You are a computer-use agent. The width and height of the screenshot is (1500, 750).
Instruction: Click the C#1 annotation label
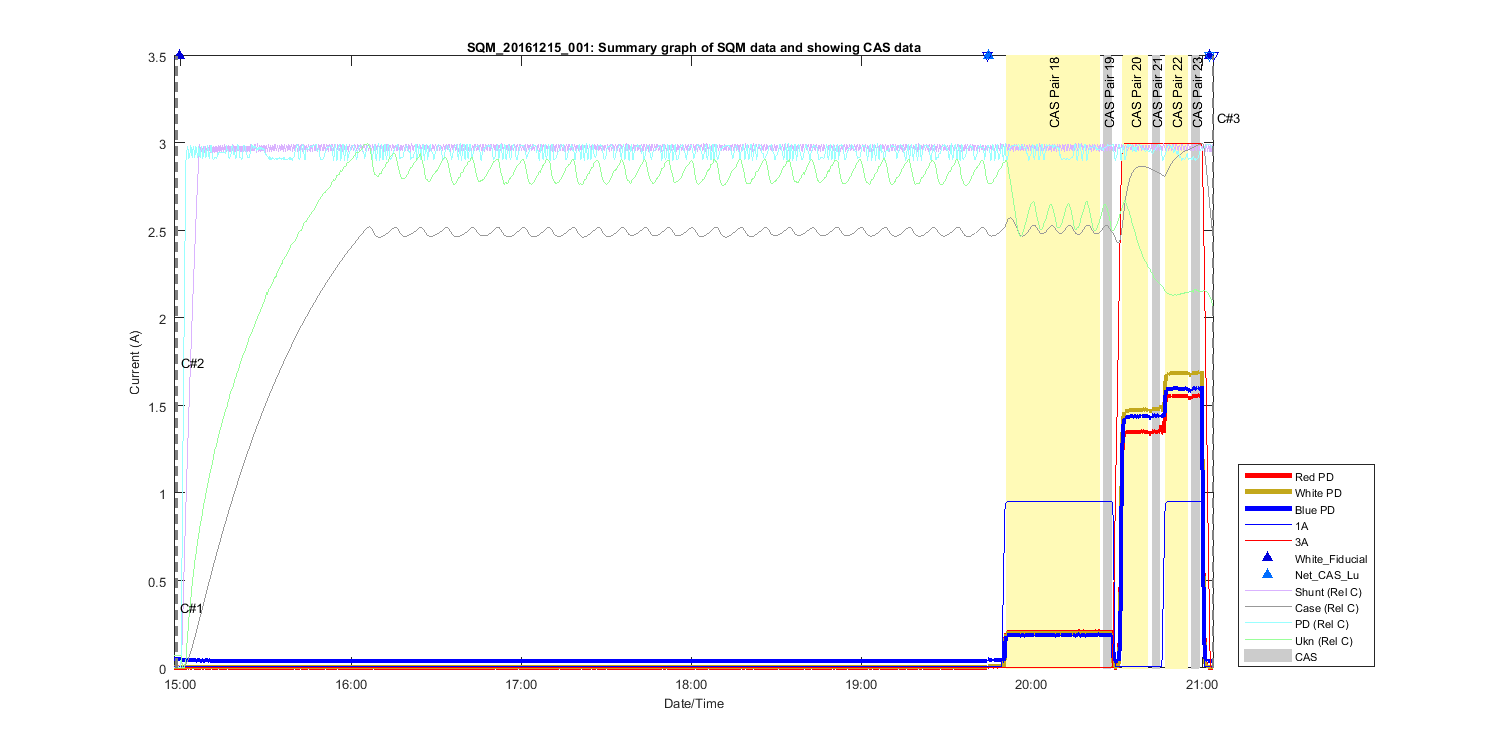[x=192, y=609]
